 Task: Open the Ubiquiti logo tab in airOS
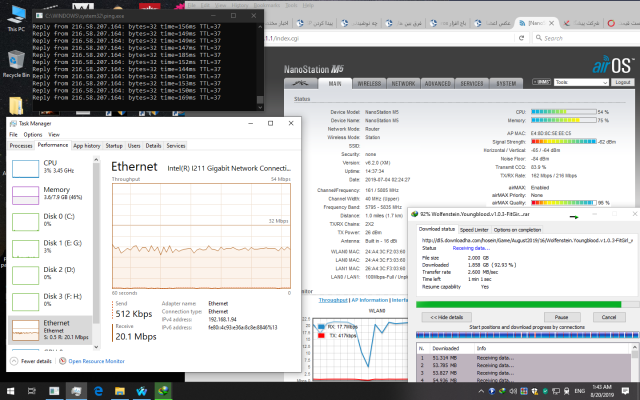pos(301,83)
